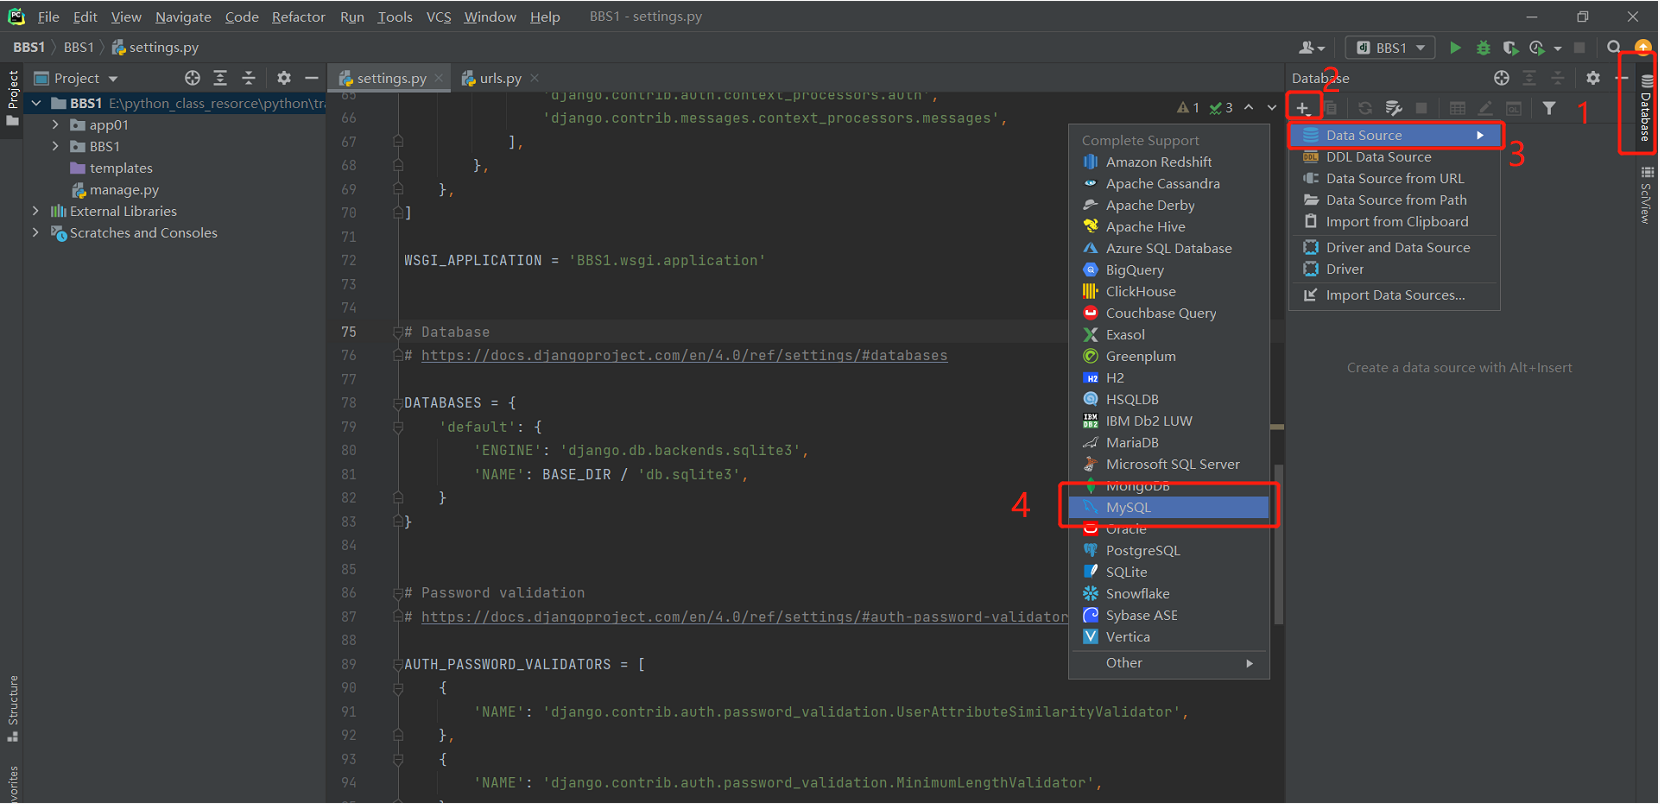Select Data Source from Path
This screenshot has height=804, width=1660.
1395,200
